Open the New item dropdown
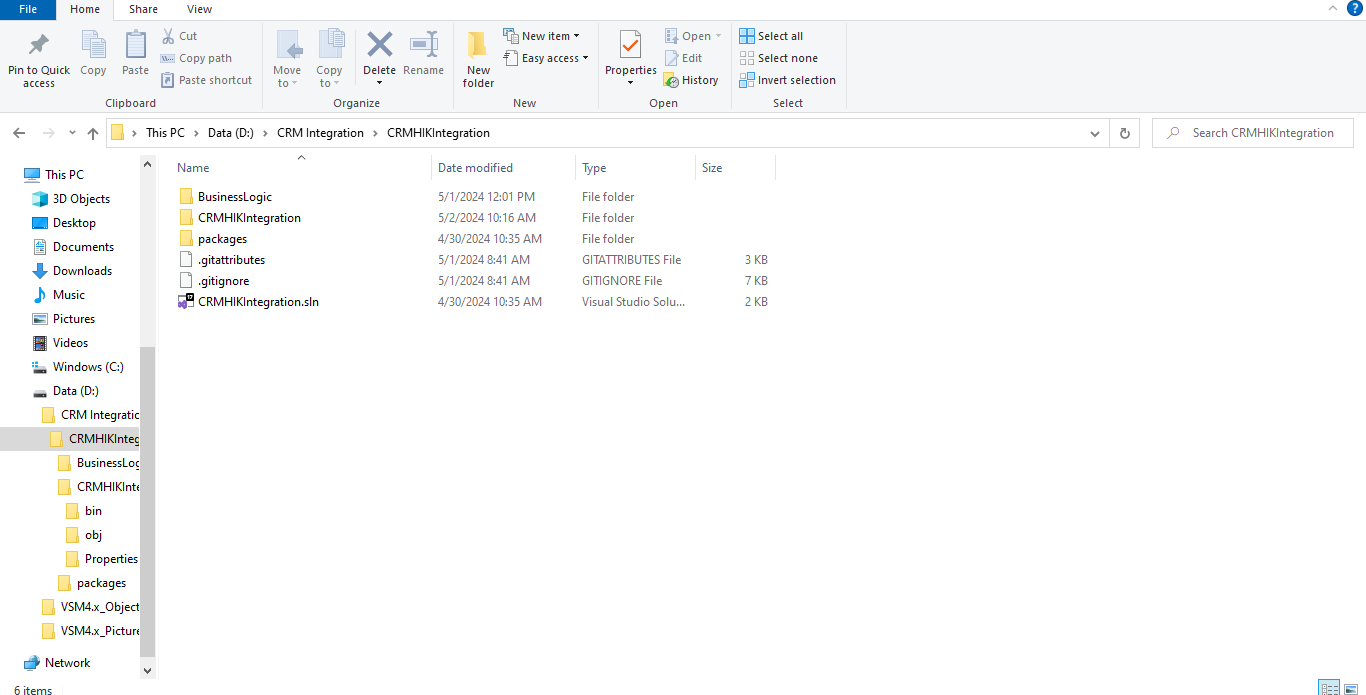Image resolution: width=1366 pixels, height=695 pixels. point(541,36)
